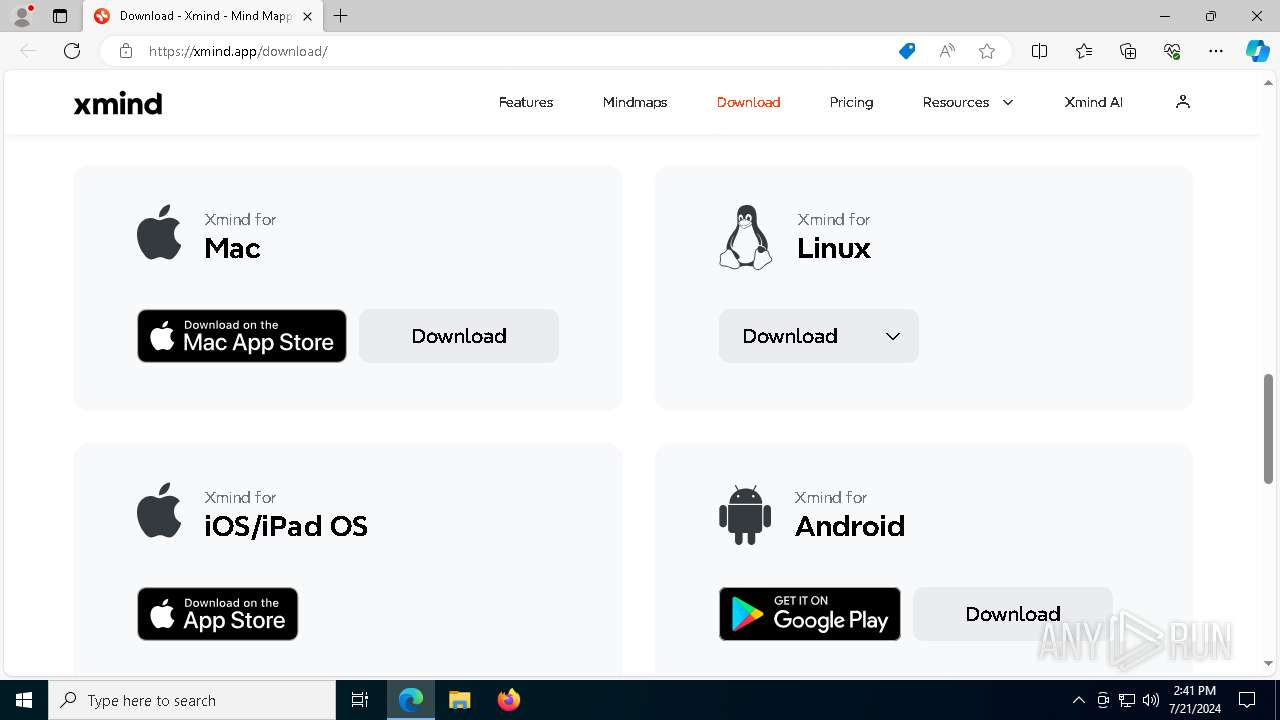Click the page vertical scrollbar thumb
The width and height of the screenshot is (1280, 720).
[1269, 429]
